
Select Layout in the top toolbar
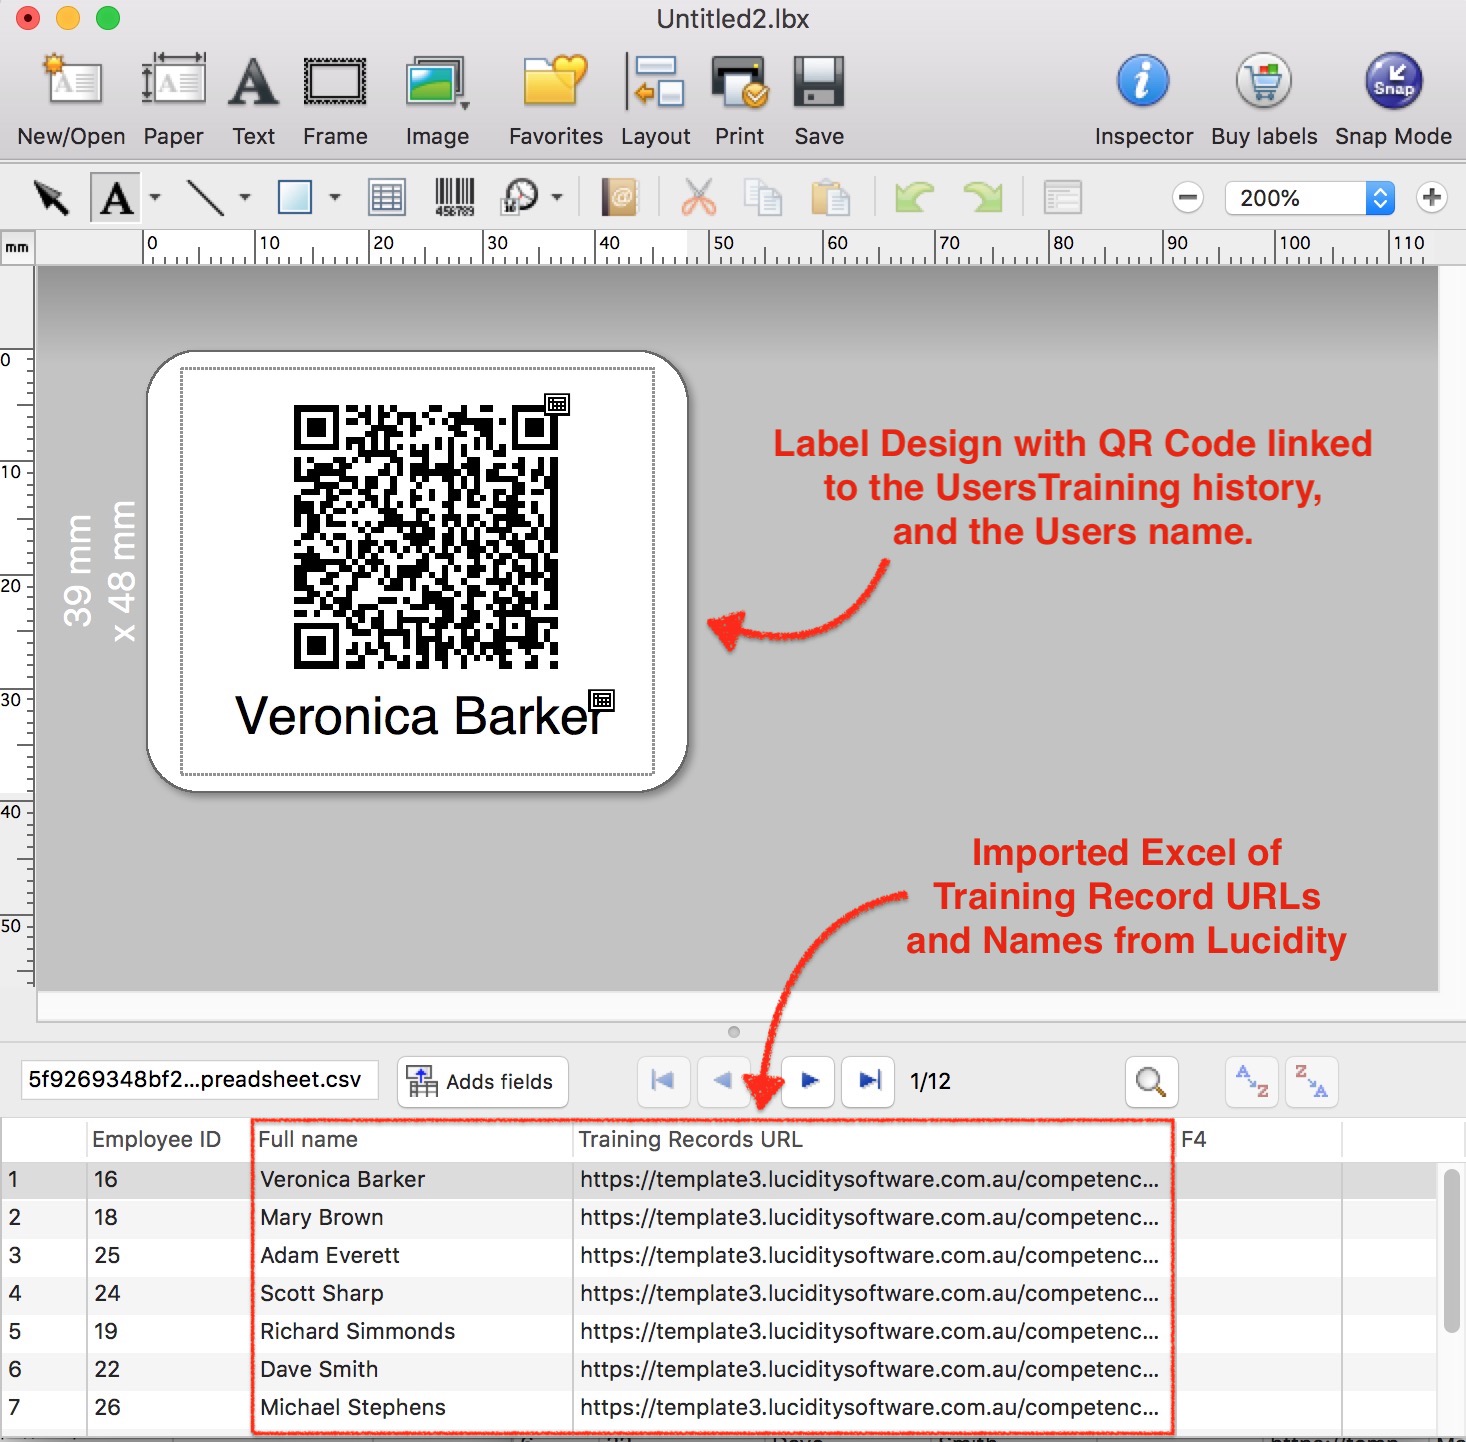point(655,97)
